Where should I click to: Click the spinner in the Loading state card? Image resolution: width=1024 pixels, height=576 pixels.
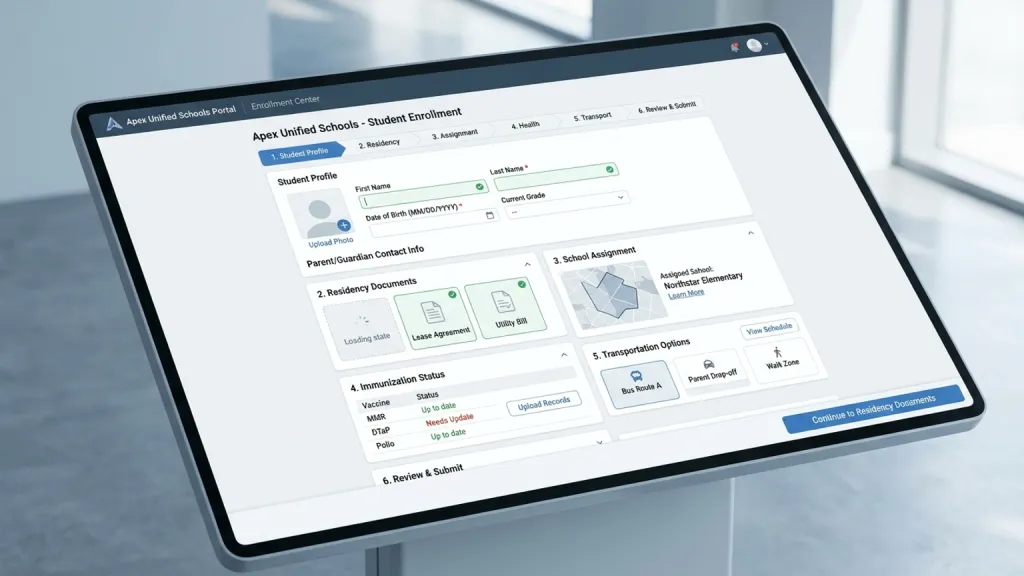point(361,321)
